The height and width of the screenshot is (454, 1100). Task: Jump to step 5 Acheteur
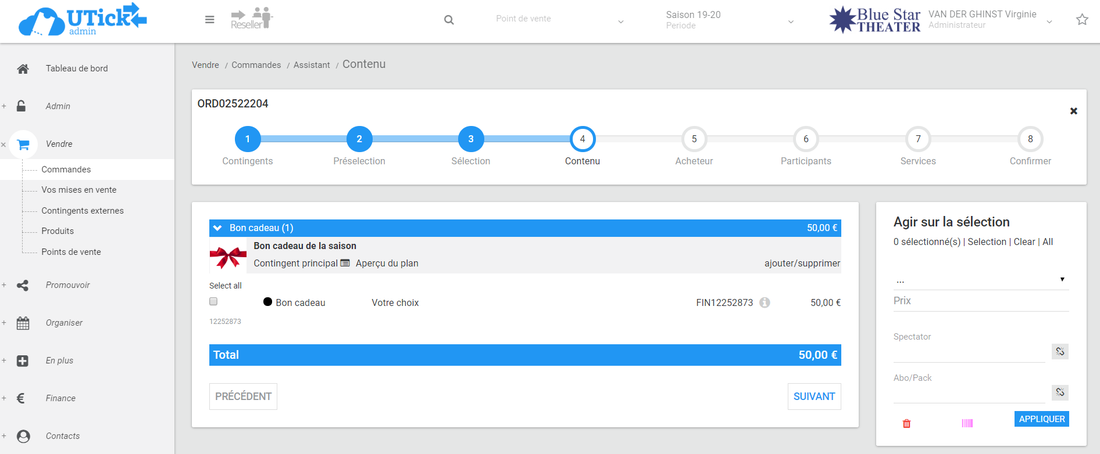694,139
